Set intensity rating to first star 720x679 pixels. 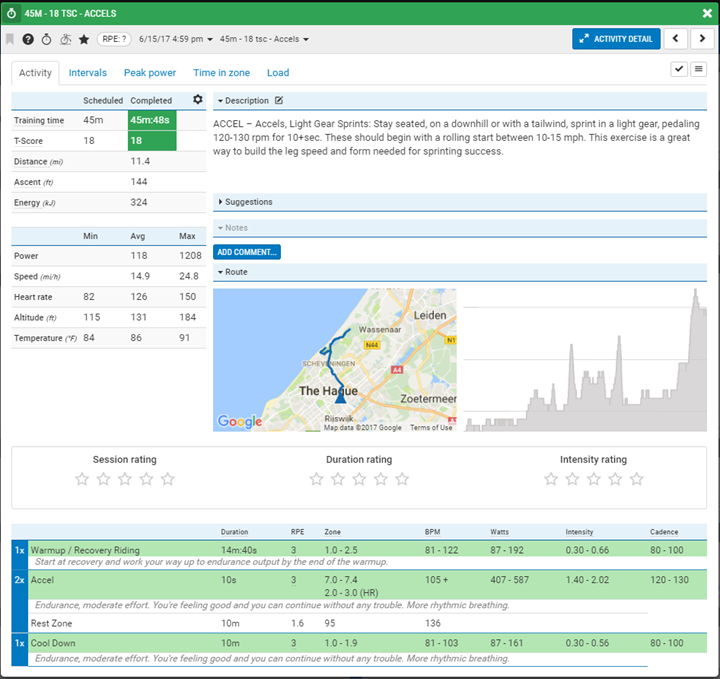click(550, 479)
